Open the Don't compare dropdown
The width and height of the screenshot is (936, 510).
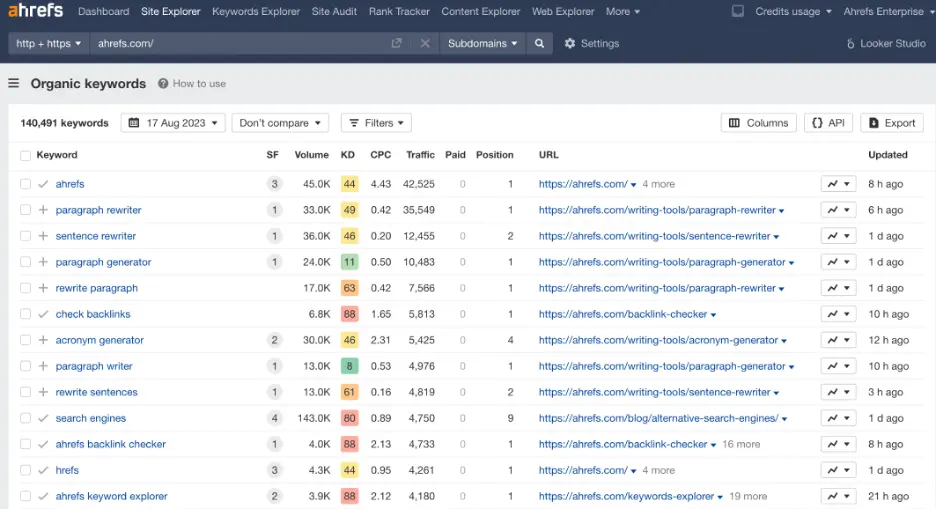(281, 123)
